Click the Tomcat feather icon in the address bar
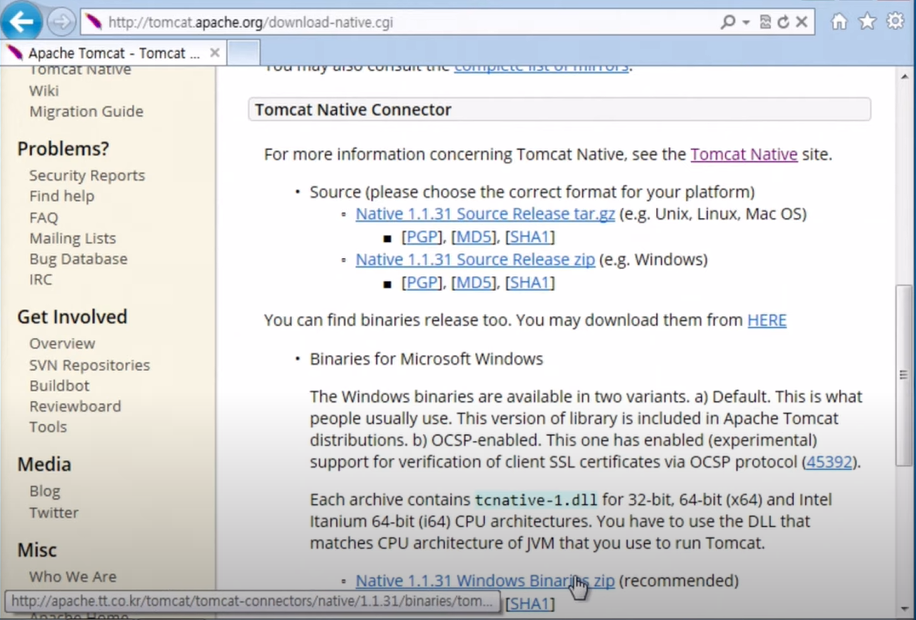This screenshot has width=916, height=620. [93, 22]
